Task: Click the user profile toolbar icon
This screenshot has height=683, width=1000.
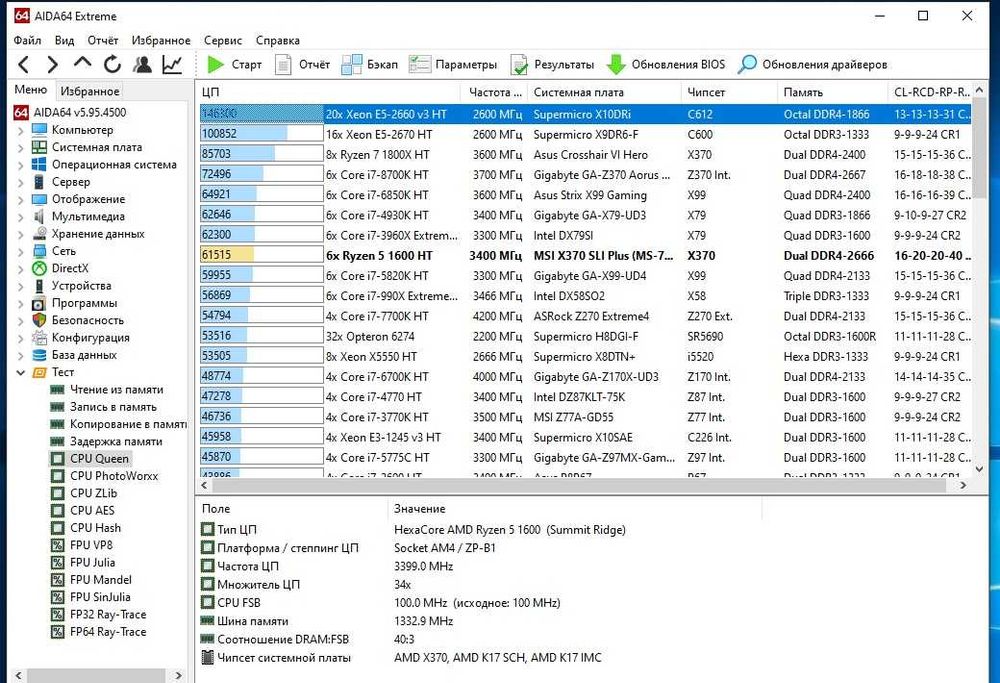Action: (x=142, y=65)
